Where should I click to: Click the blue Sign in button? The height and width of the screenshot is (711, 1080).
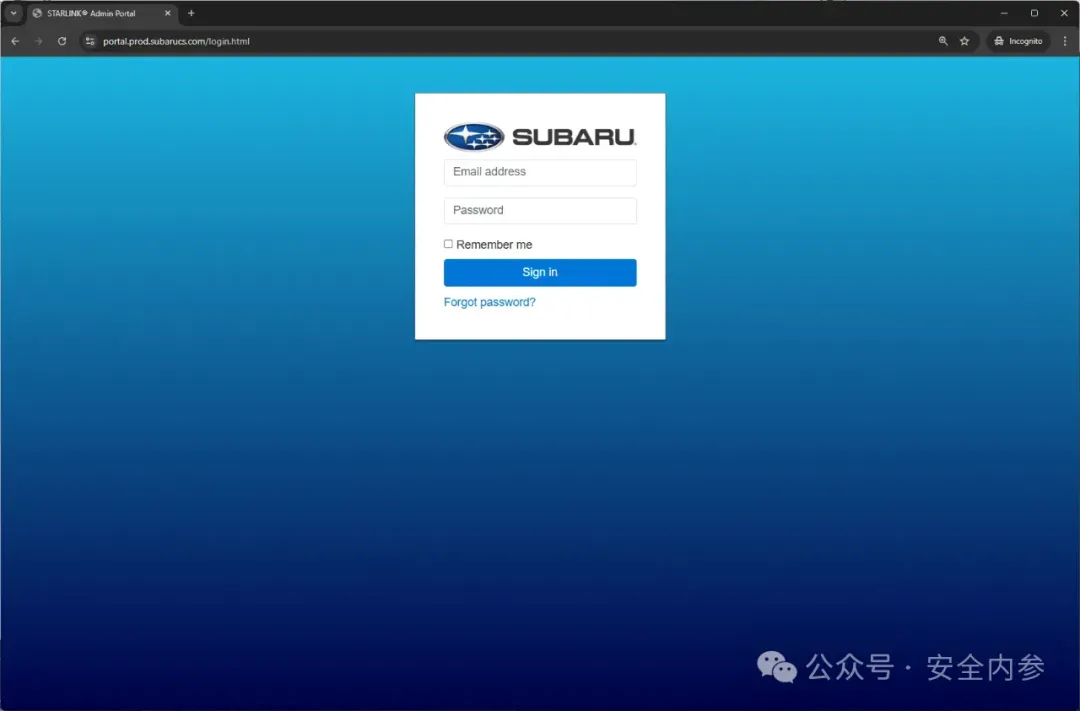[x=540, y=273]
